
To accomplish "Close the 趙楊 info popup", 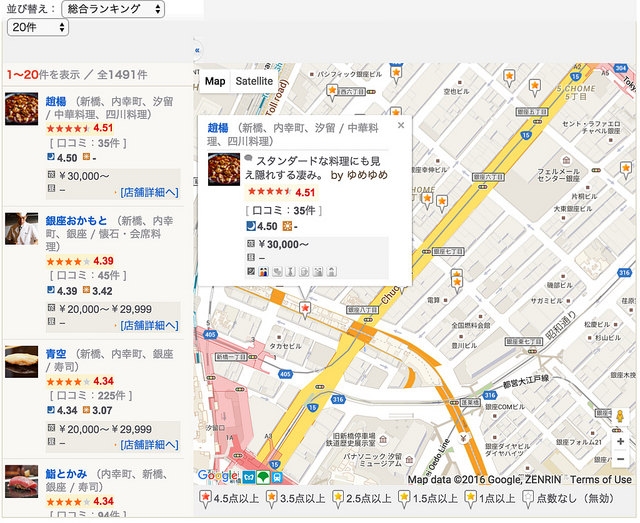I will pos(401,125).
